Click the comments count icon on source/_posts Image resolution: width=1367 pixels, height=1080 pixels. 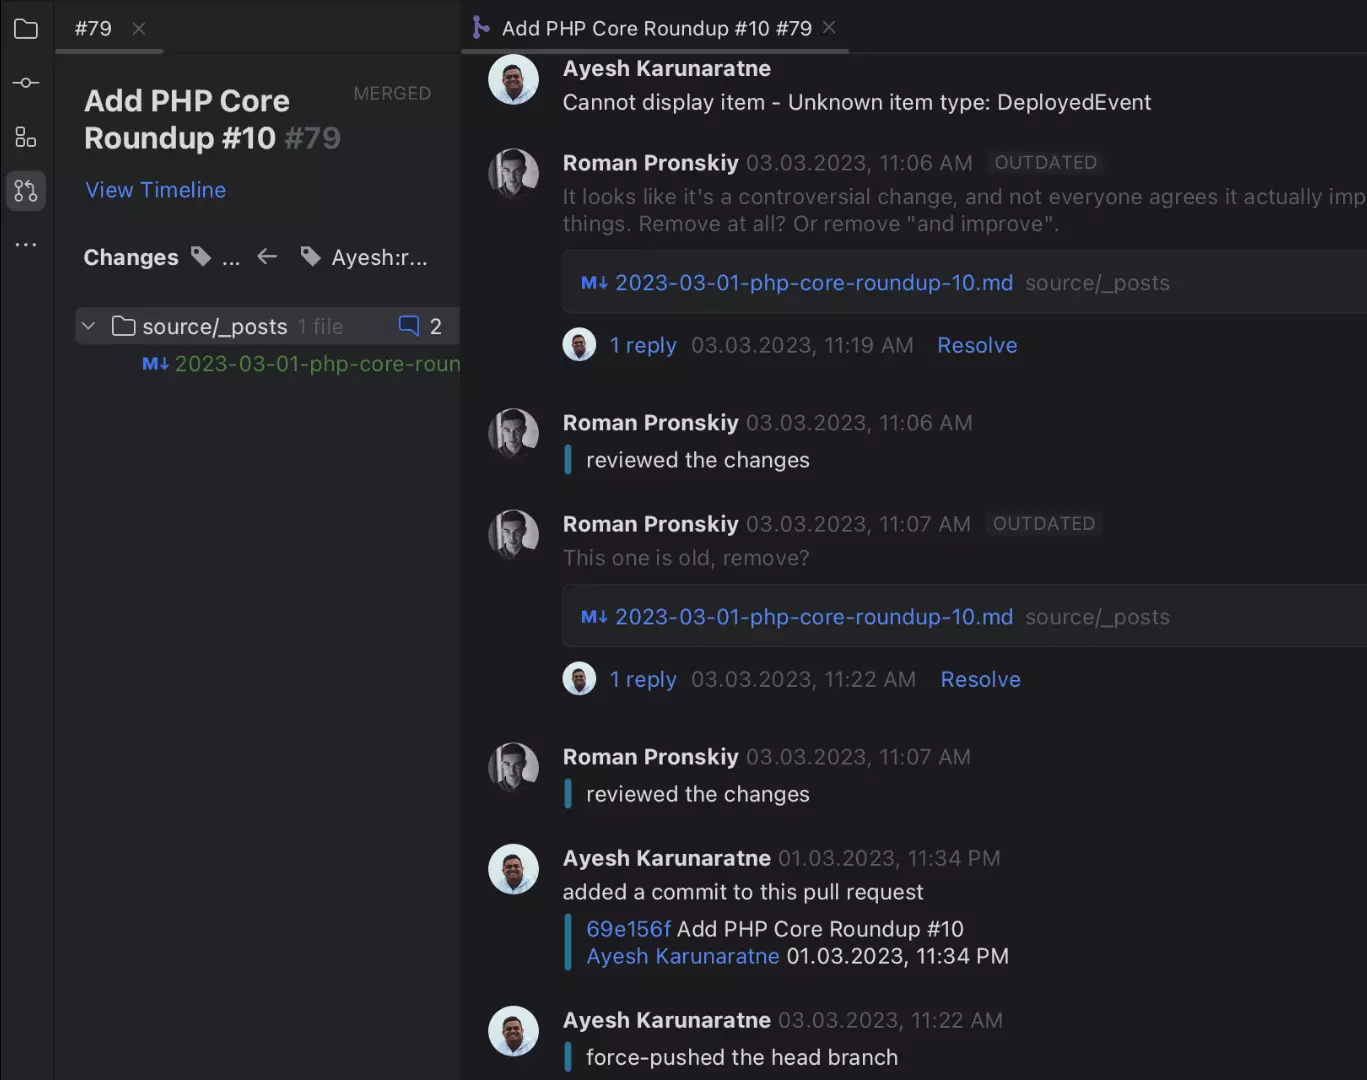(x=409, y=326)
